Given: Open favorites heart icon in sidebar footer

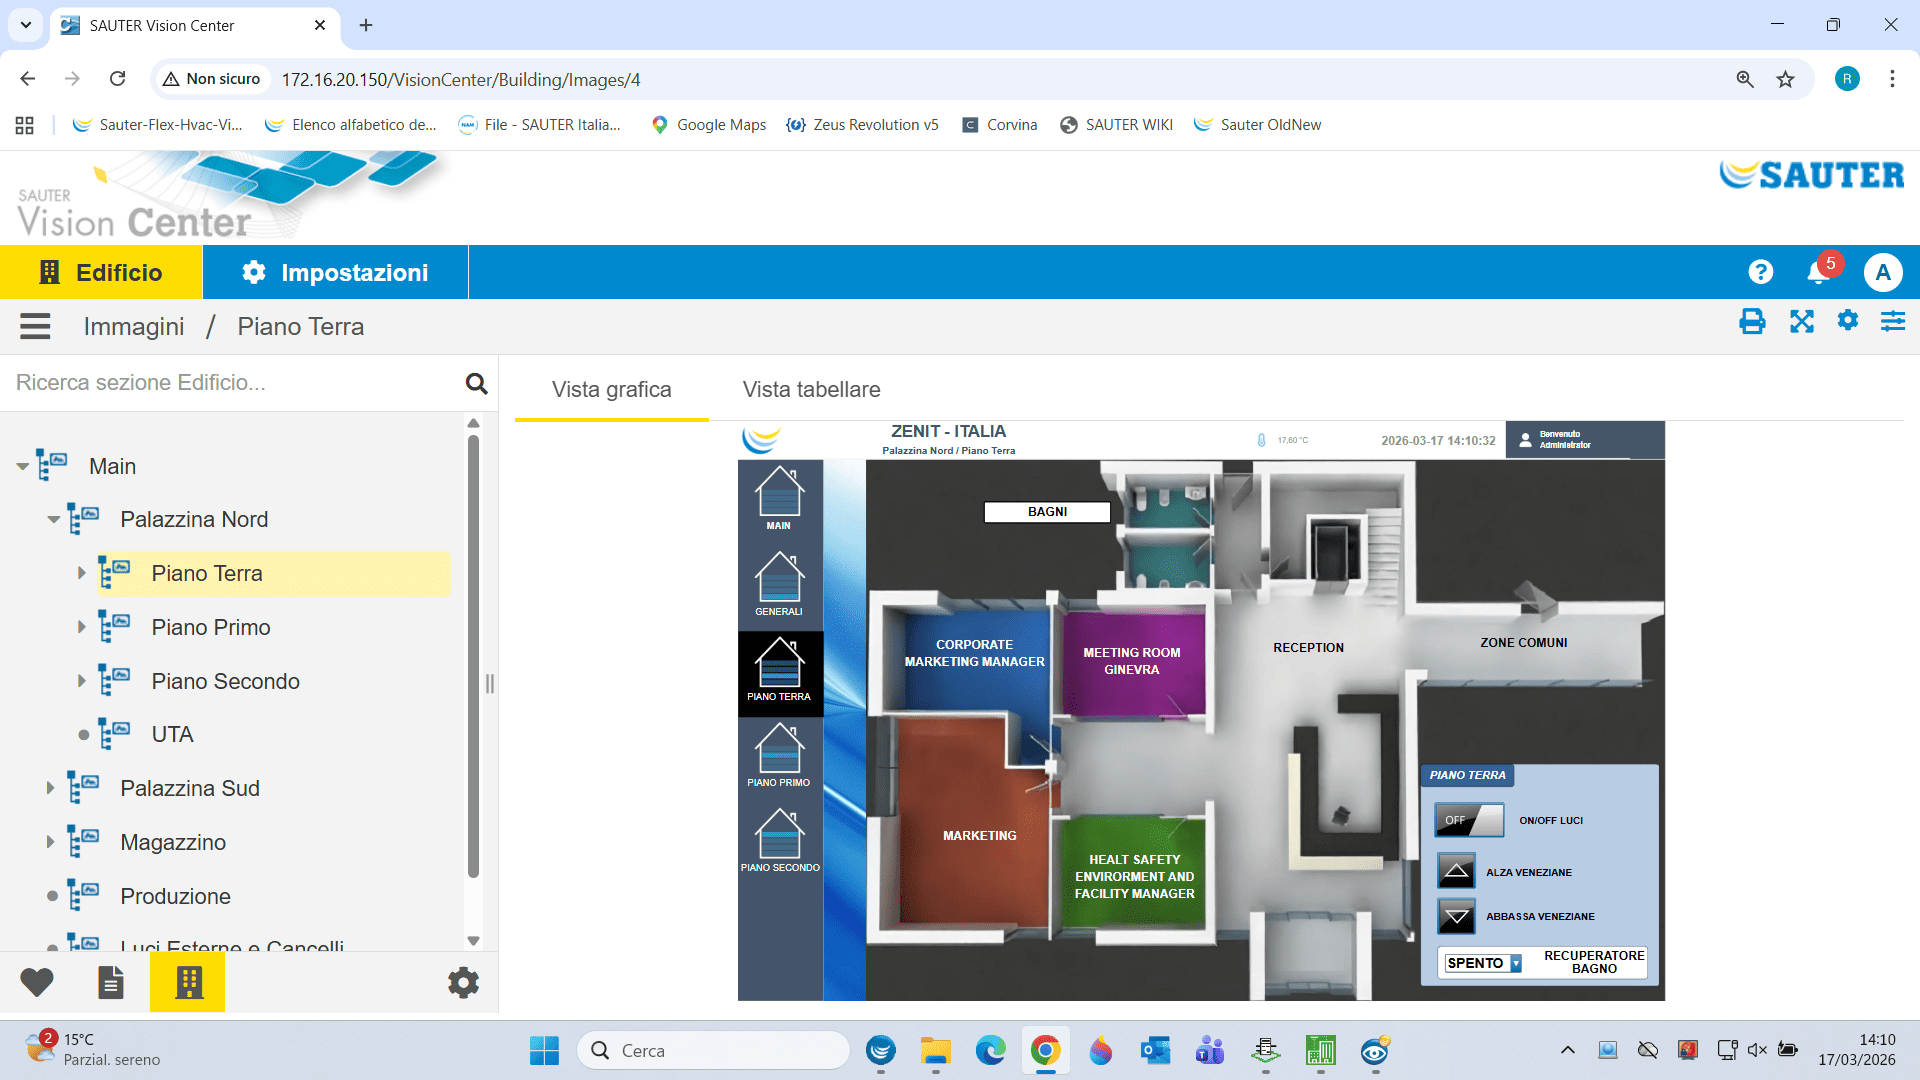Looking at the screenshot, I should (x=37, y=982).
